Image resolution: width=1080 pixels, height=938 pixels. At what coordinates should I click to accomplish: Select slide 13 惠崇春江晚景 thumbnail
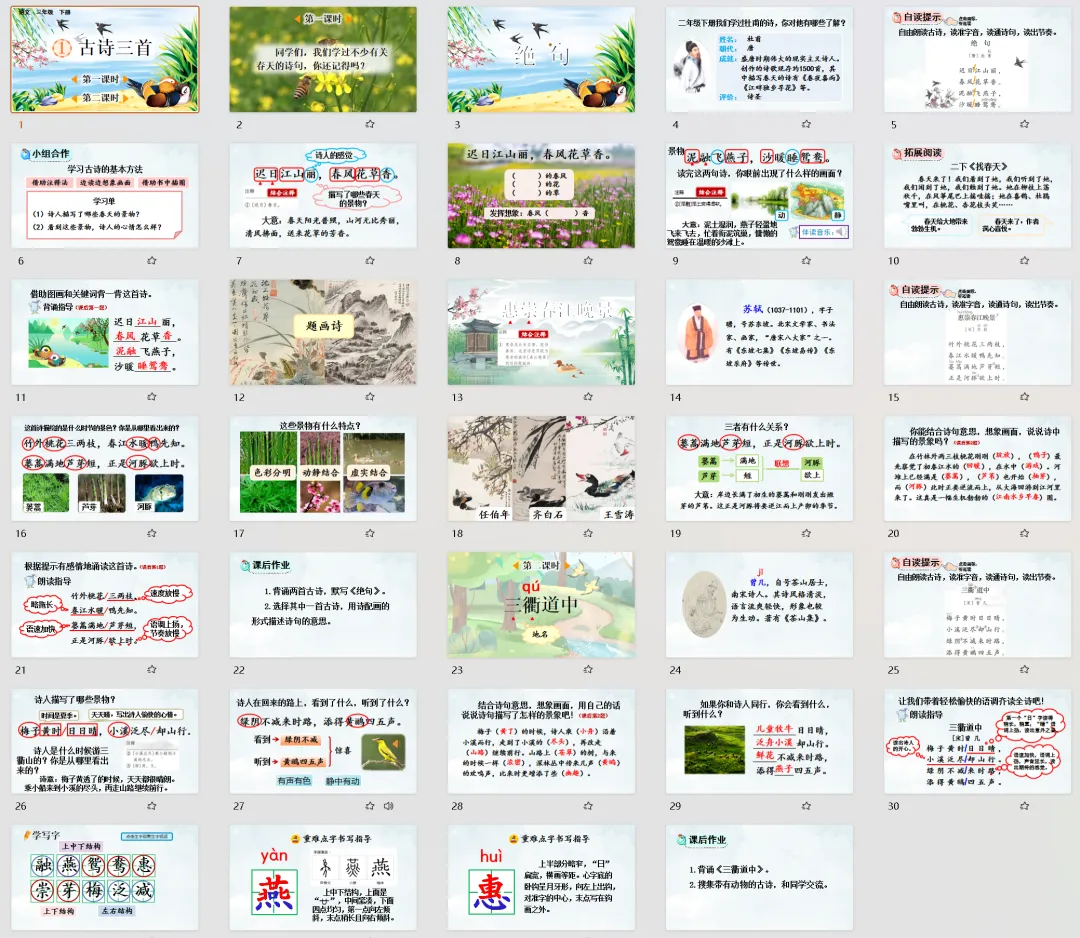pos(541,332)
